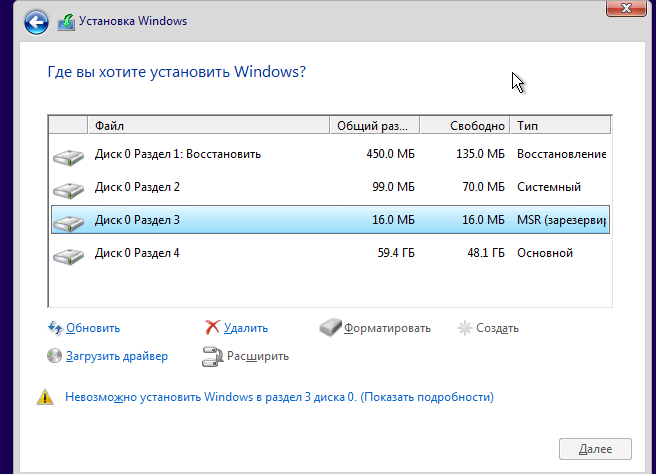Click the Load driver CD icon
The image size is (656, 474).
[54, 356]
